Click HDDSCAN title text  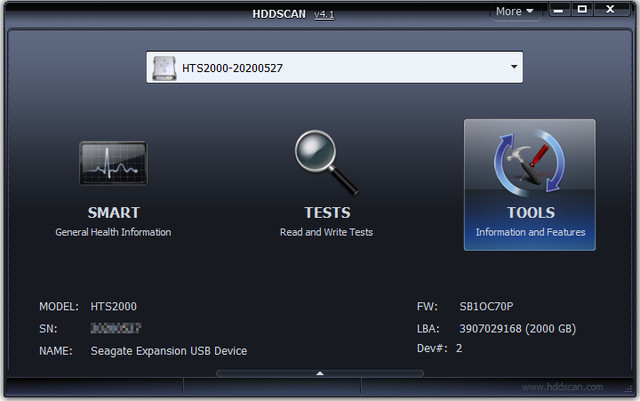click(x=279, y=14)
